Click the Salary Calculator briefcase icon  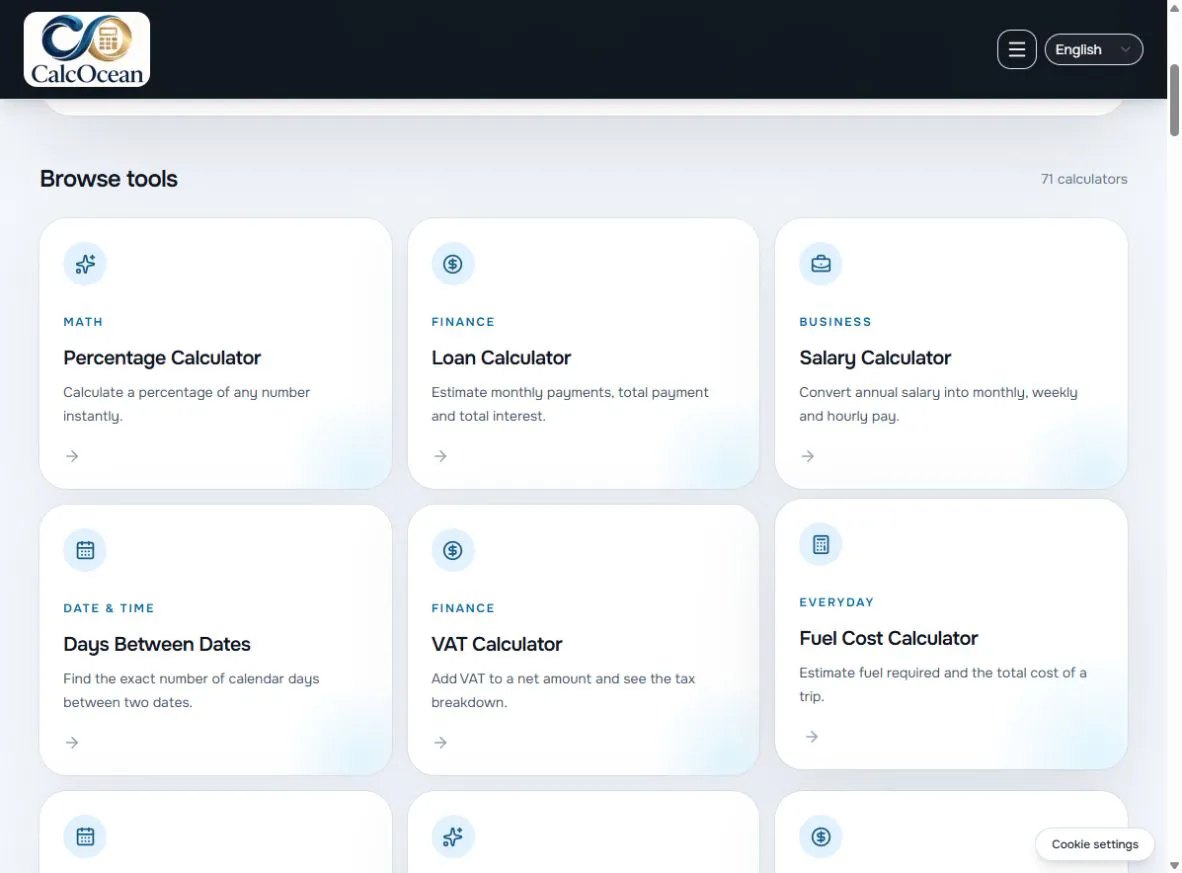click(820, 264)
